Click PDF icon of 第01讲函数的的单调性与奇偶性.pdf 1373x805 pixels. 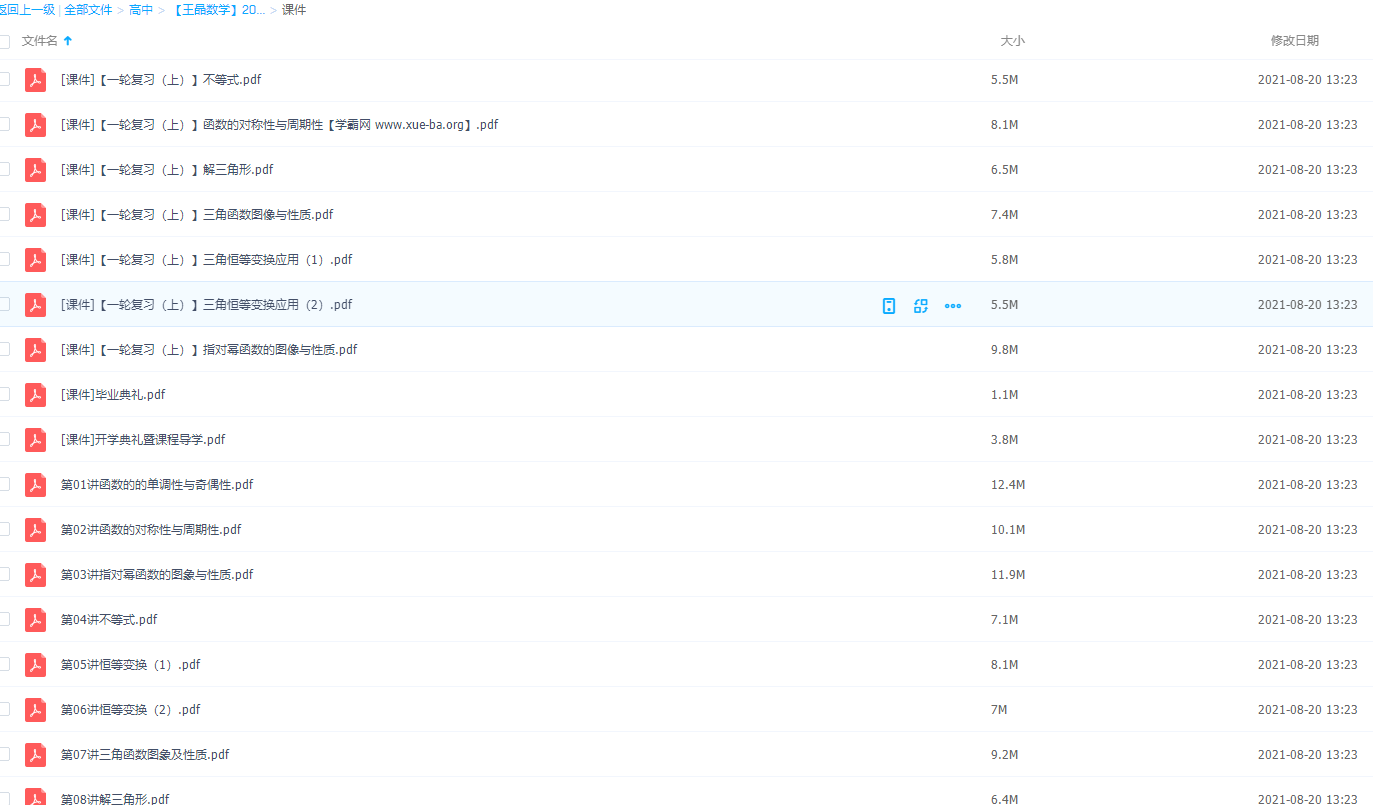point(36,485)
